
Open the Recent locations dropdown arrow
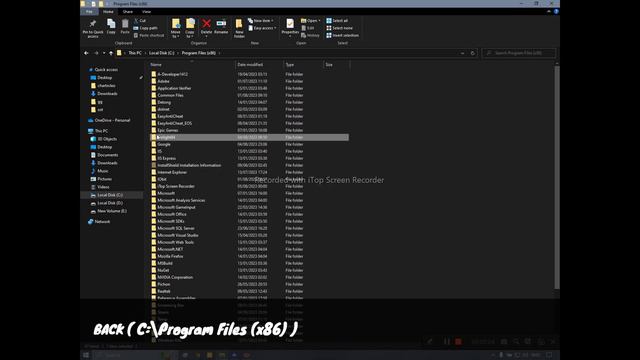coord(104,53)
